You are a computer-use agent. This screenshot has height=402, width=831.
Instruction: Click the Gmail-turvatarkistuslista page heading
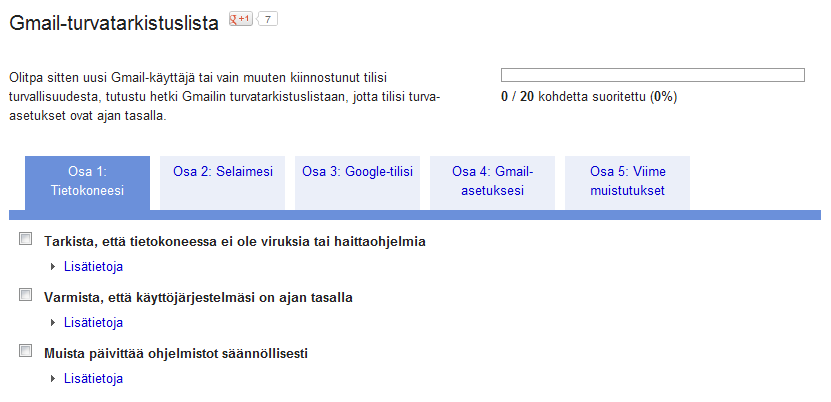(113, 24)
